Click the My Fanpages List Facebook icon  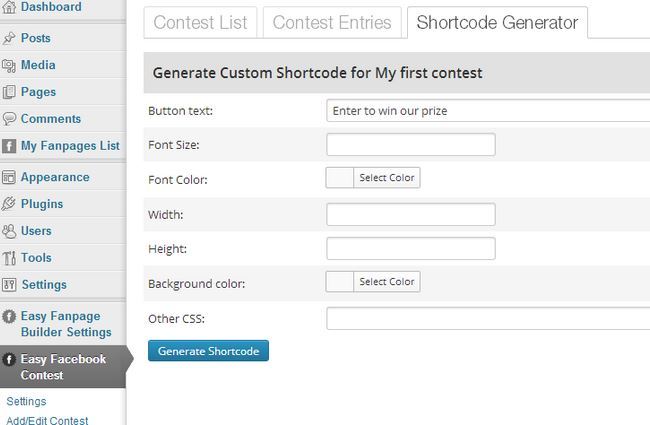[x=9, y=146]
